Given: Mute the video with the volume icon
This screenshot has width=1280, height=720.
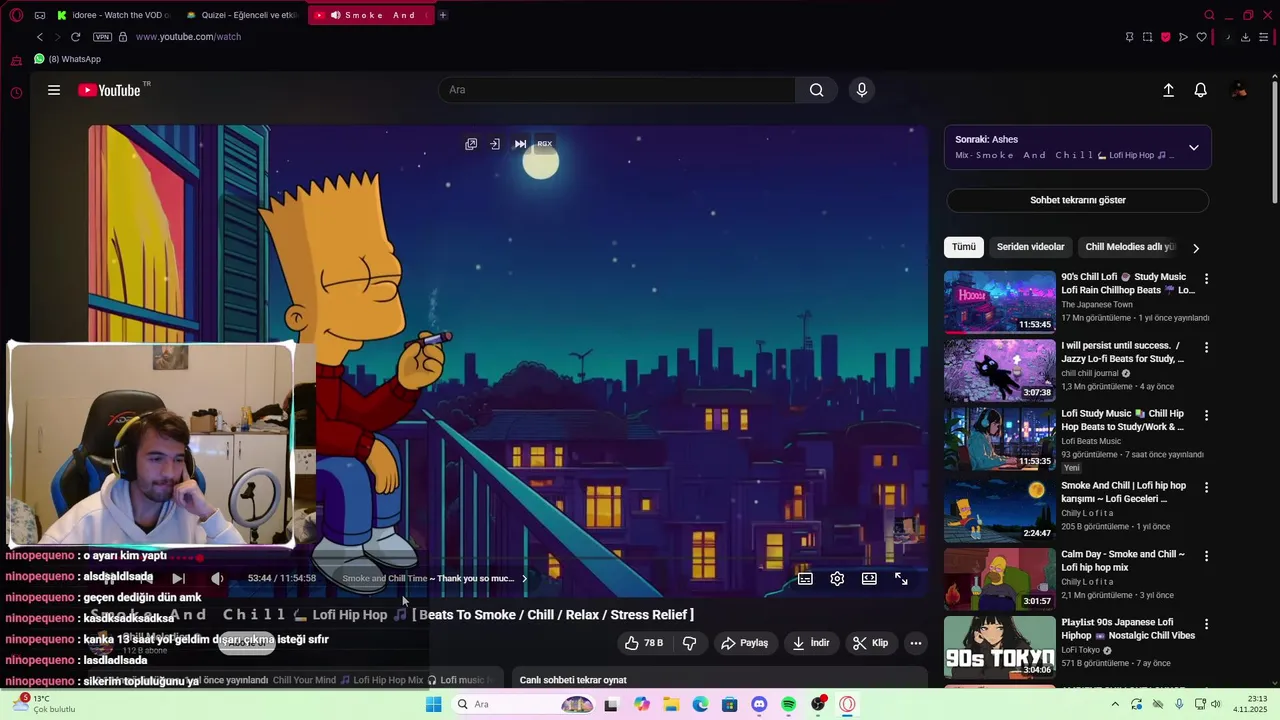Looking at the screenshot, I should [217, 578].
